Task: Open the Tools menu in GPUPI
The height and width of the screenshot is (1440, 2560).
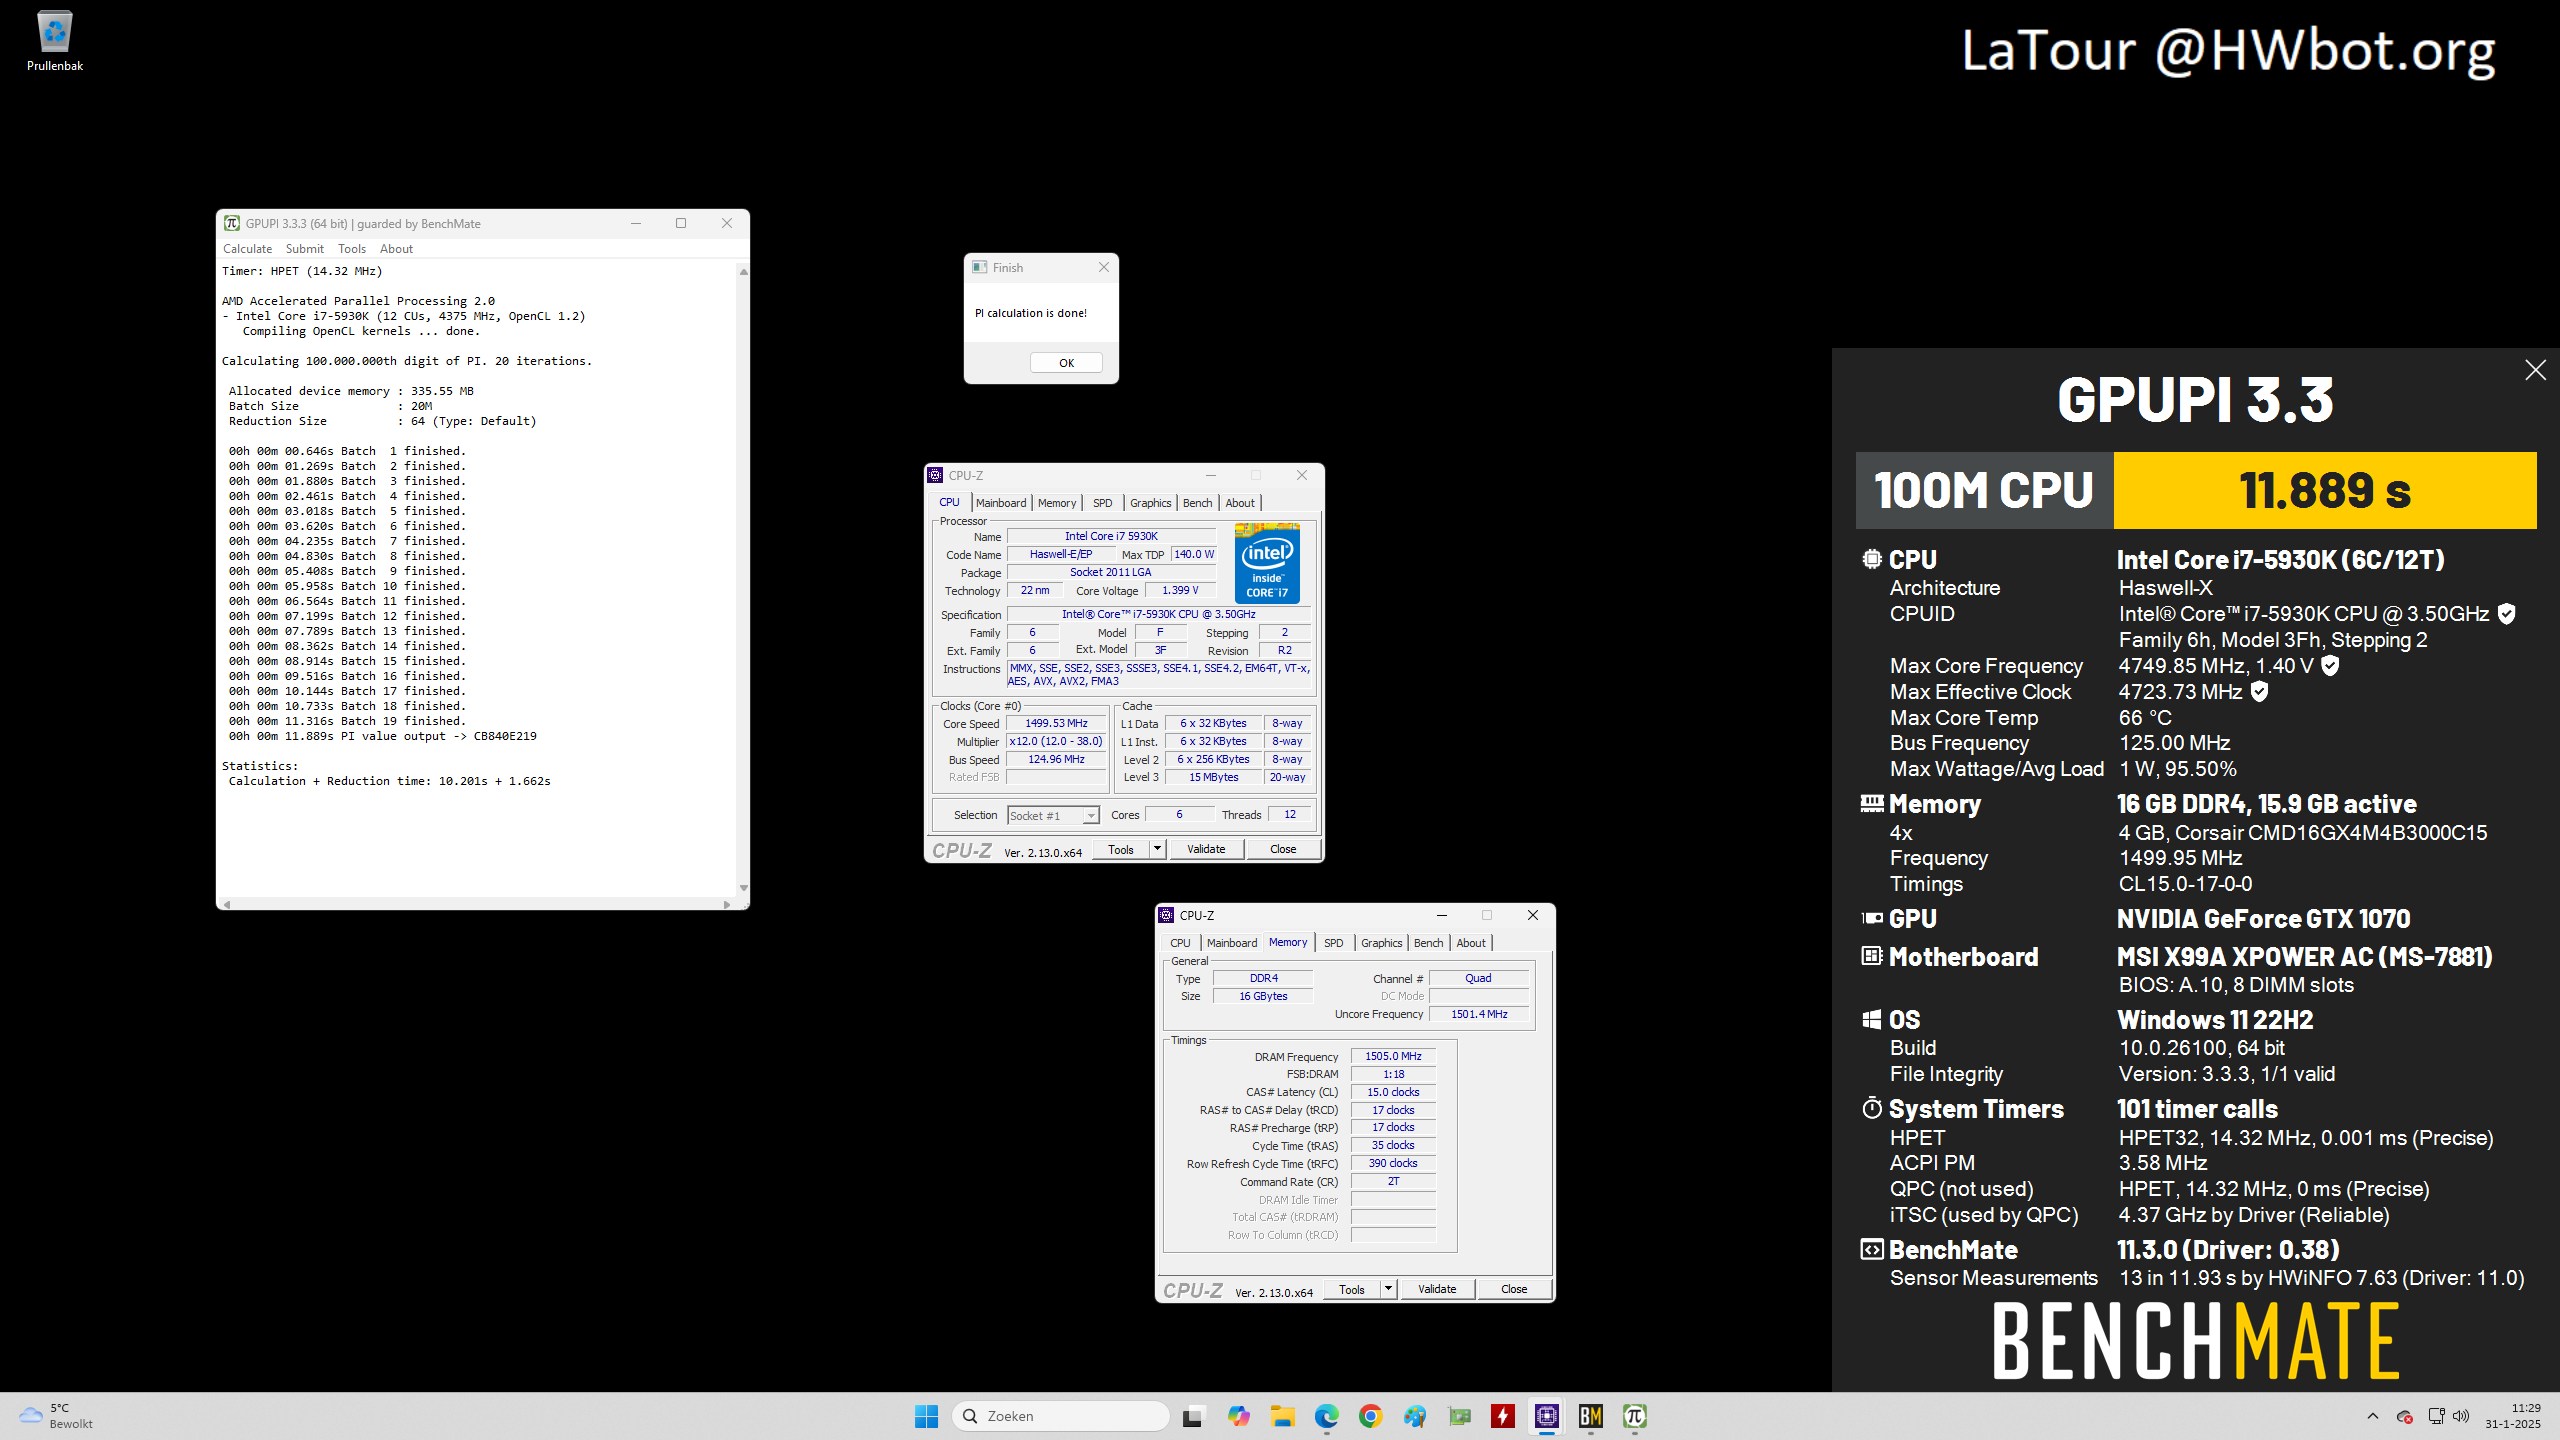Action: [352, 249]
